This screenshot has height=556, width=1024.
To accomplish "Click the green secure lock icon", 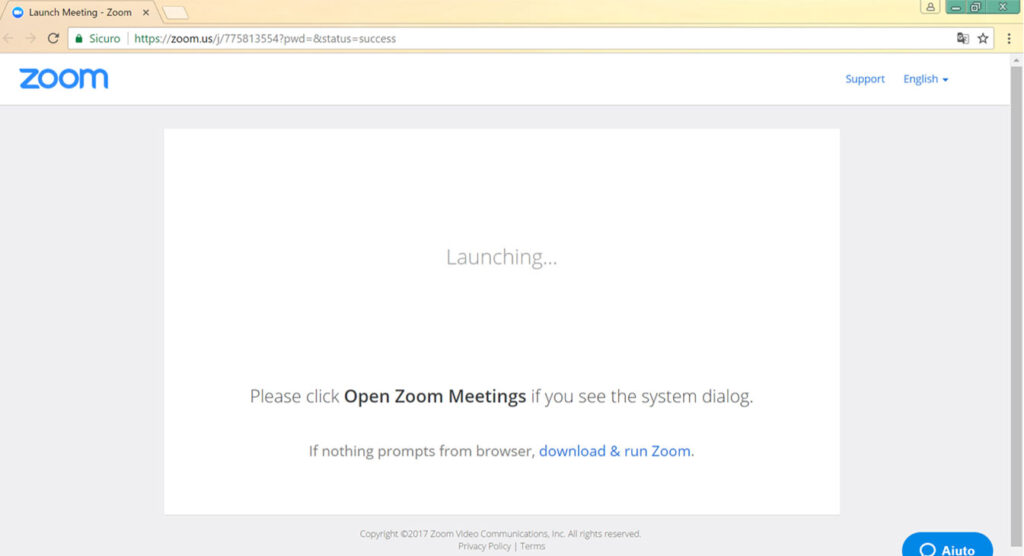I will 79,39.
